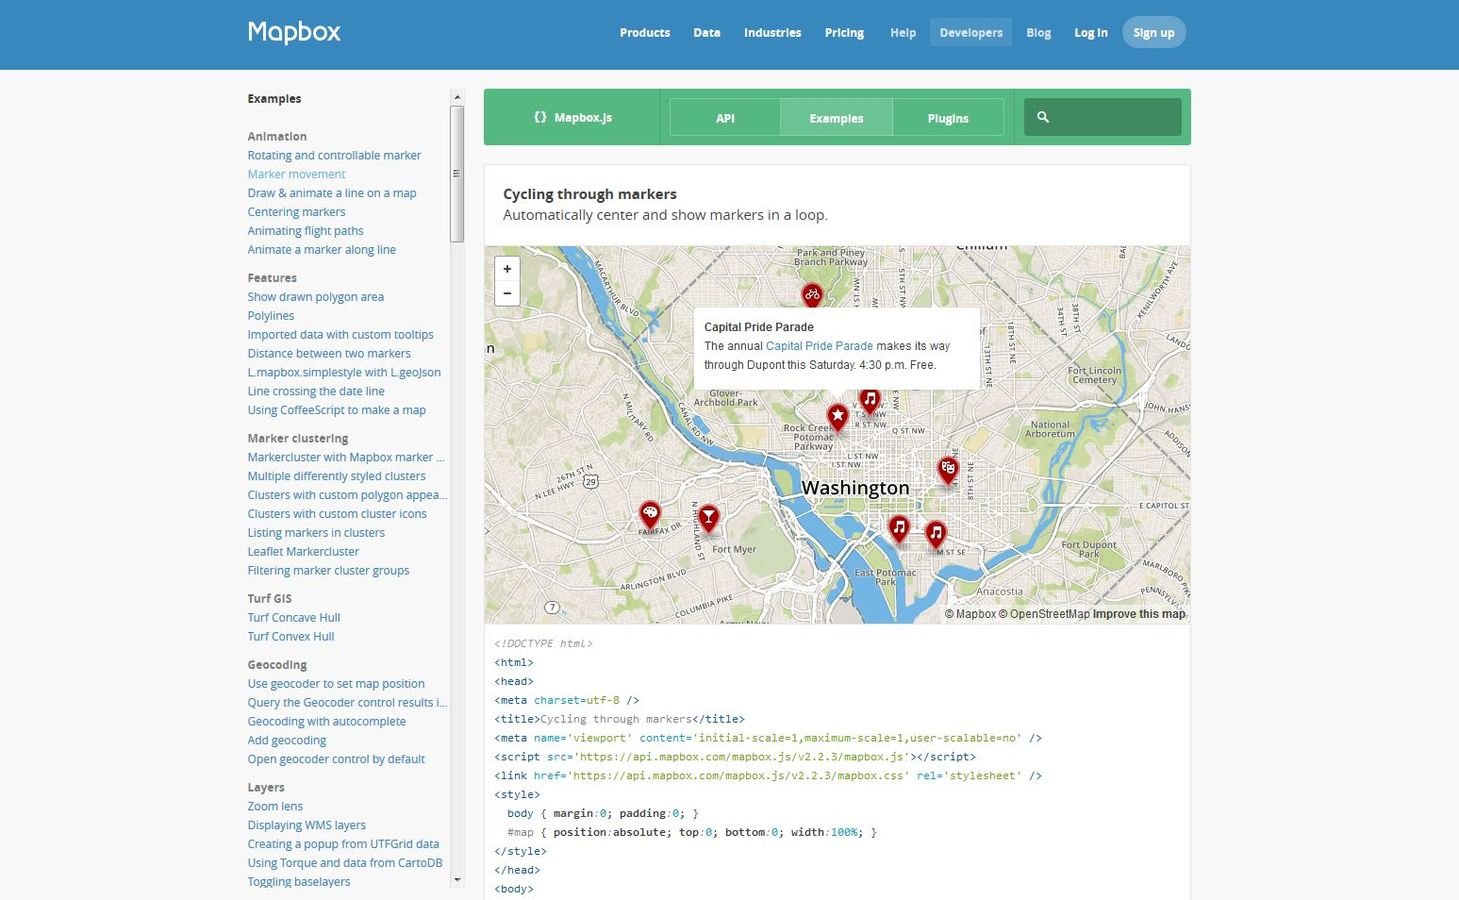Open the OpenStreetMap attribution link
1459x900 pixels.
point(1043,614)
